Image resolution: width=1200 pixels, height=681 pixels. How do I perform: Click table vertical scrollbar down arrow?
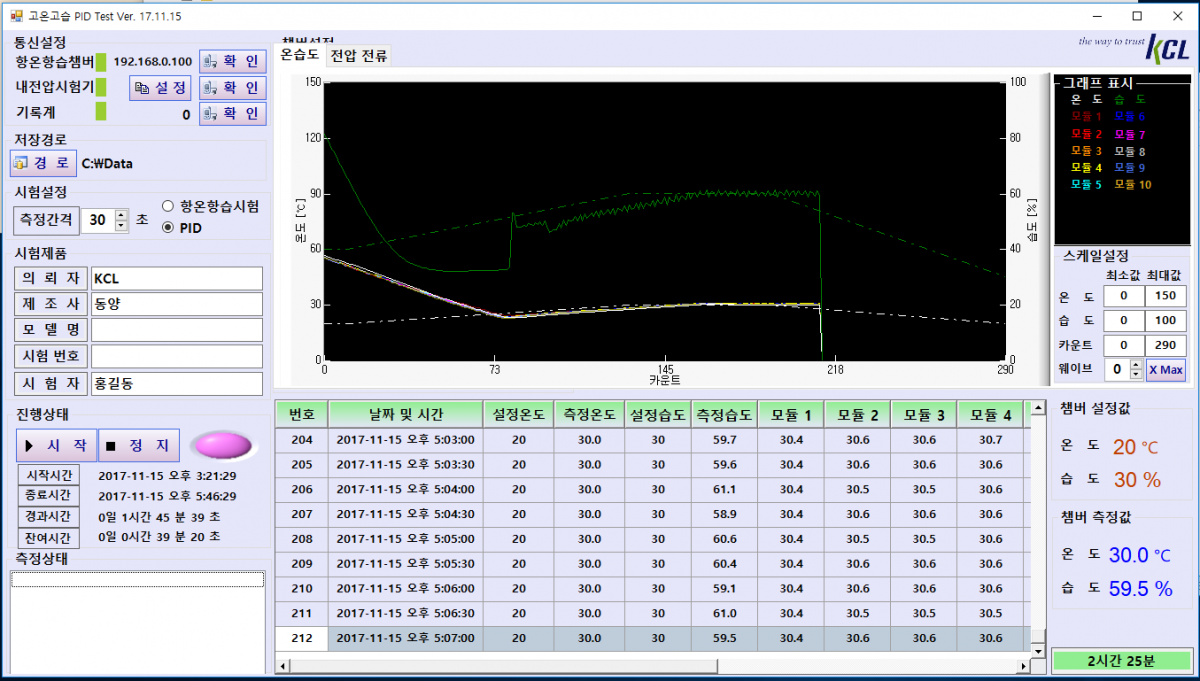(x=1038, y=650)
